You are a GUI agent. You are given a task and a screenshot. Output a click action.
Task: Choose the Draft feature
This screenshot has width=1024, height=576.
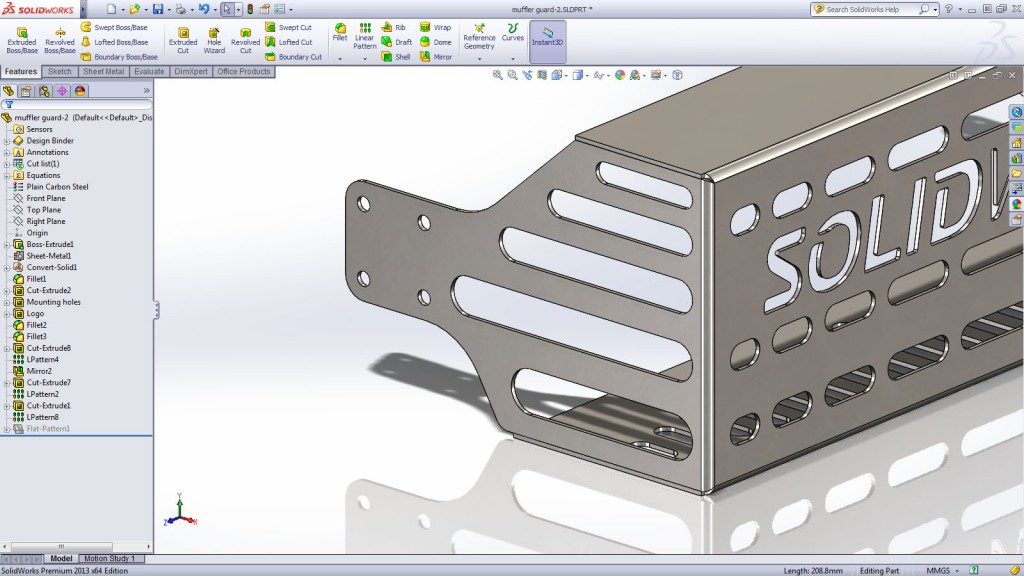click(x=396, y=42)
